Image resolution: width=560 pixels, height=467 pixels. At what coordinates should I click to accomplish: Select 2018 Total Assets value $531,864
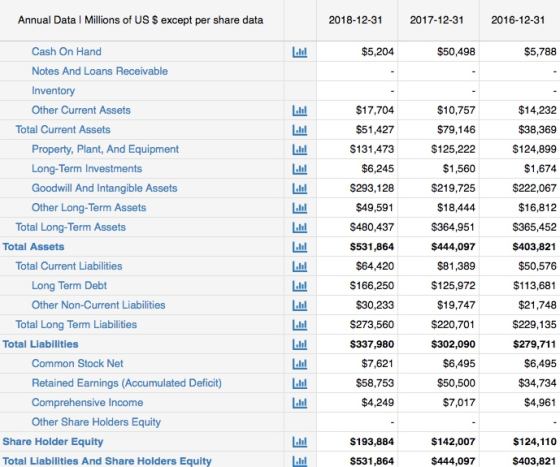pos(372,247)
